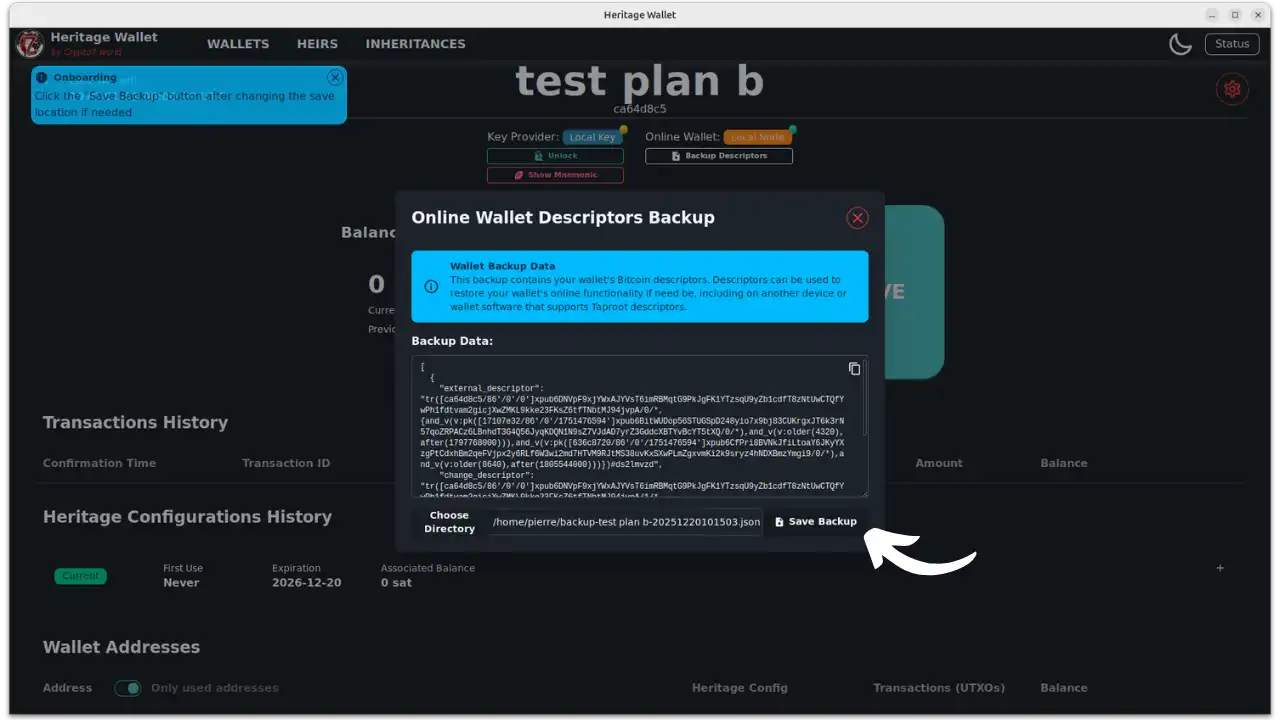Image resolution: width=1280 pixels, height=720 pixels.
Task: Open wallet settings gear icon
Action: 1232,89
